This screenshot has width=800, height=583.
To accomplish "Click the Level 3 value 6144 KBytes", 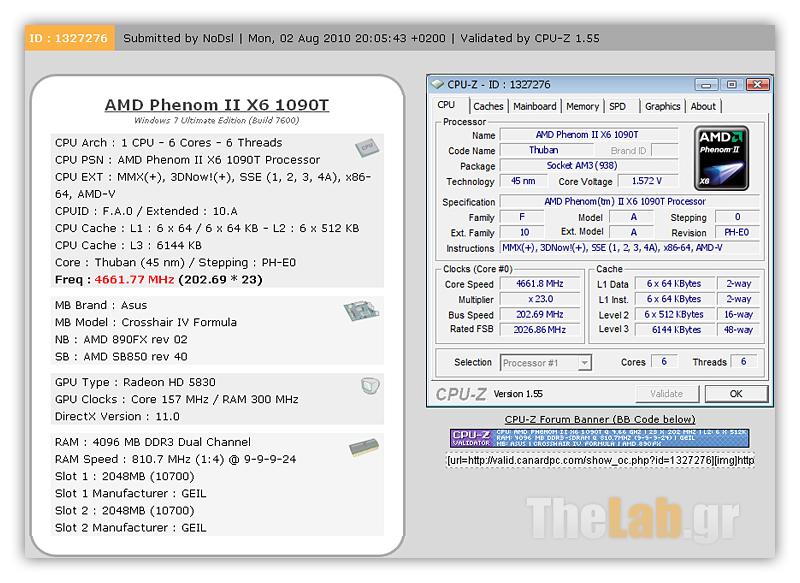I will (x=674, y=329).
